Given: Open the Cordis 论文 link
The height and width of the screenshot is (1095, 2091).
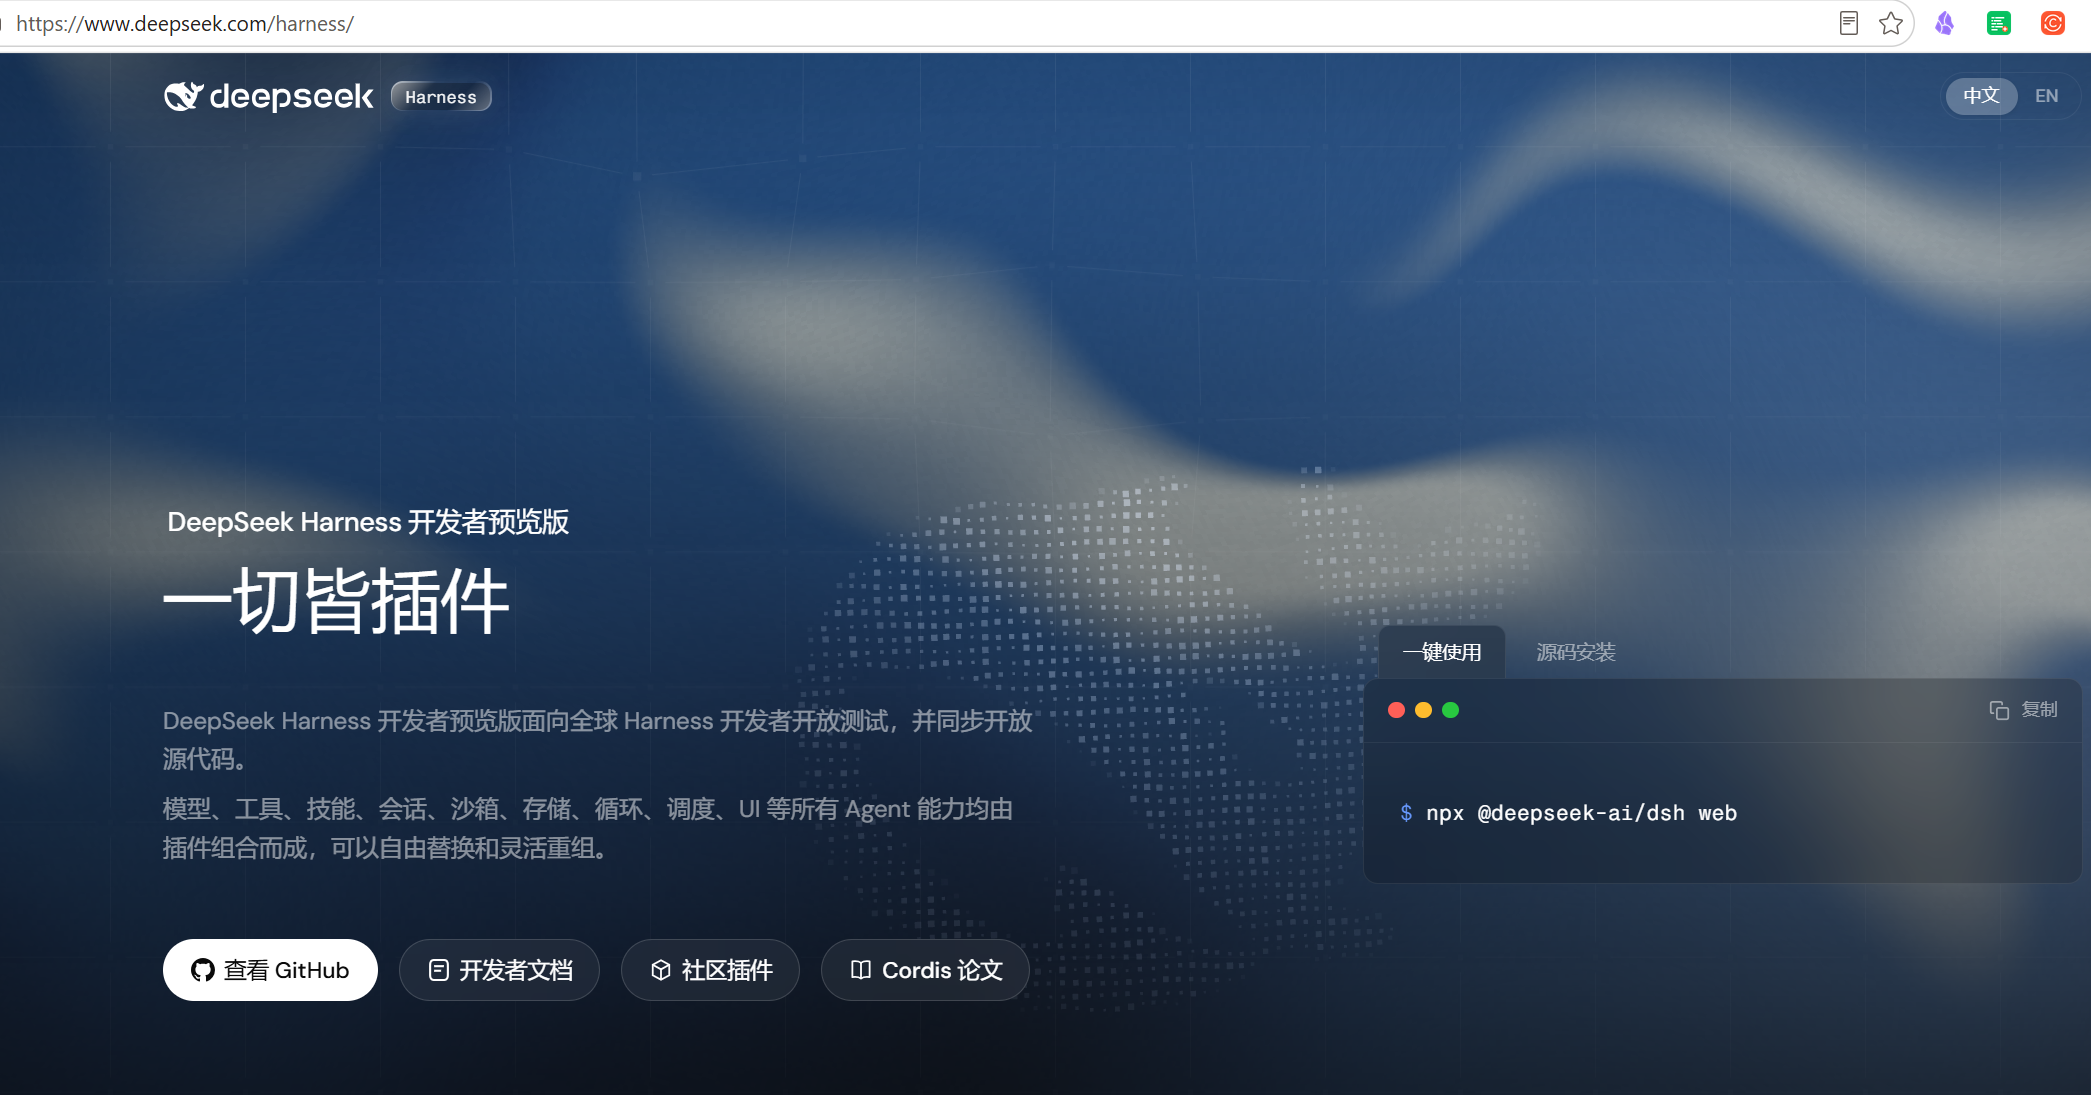Looking at the screenshot, I should pyautogui.click(x=925, y=970).
